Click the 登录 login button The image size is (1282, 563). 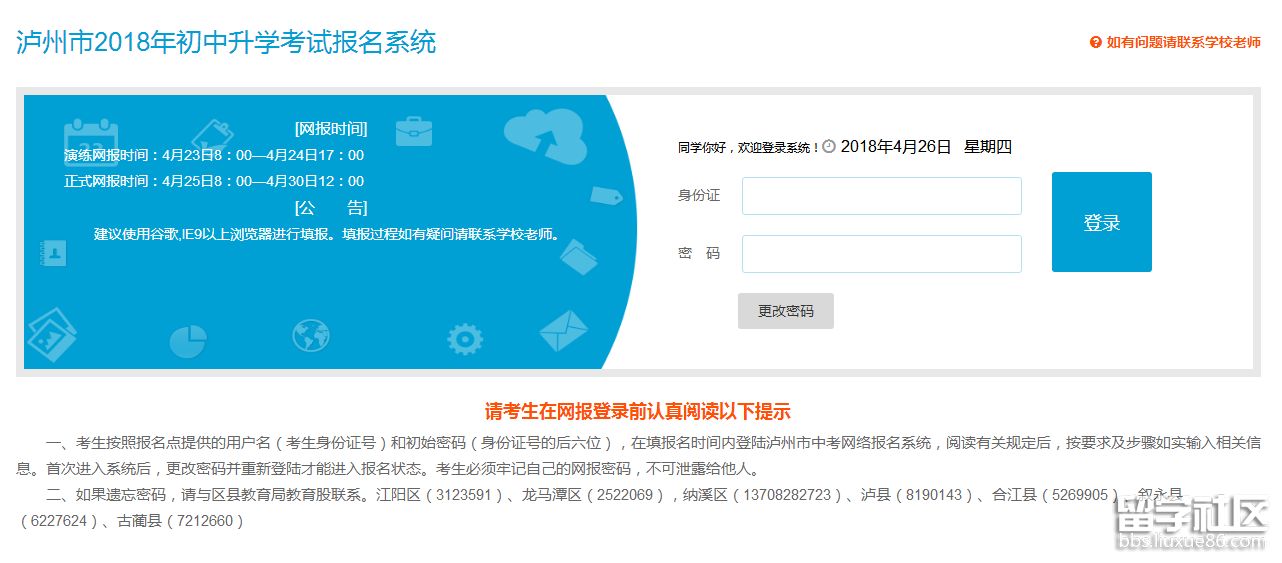(1101, 222)
